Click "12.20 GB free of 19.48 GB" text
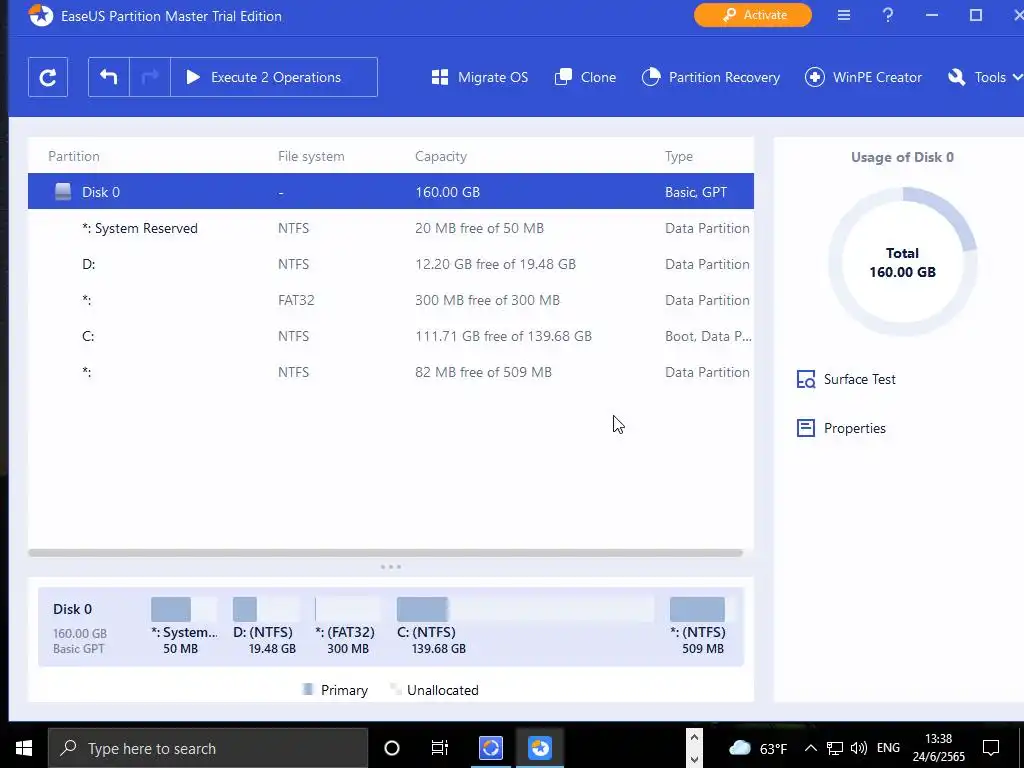 tap(495, 264)
